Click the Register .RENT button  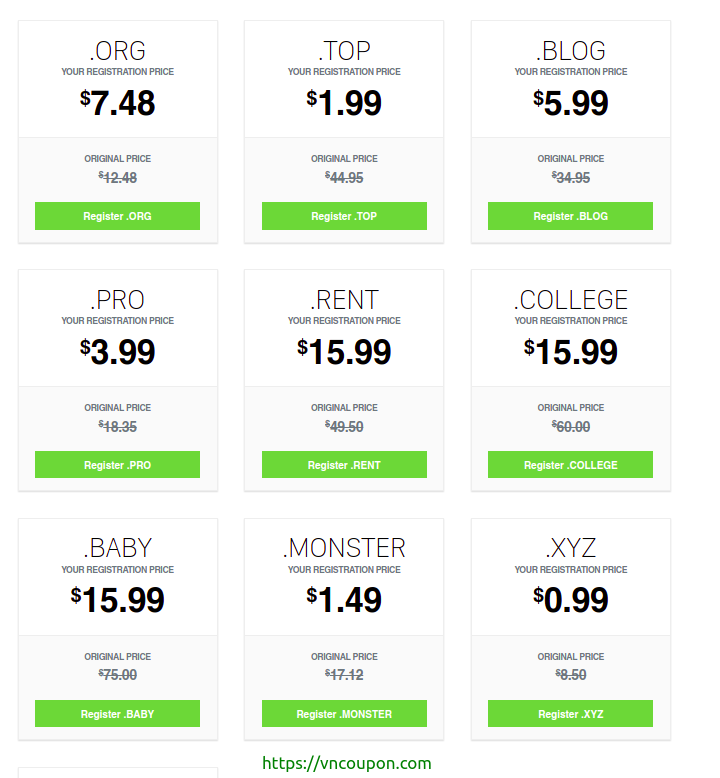tap(344, 464)
